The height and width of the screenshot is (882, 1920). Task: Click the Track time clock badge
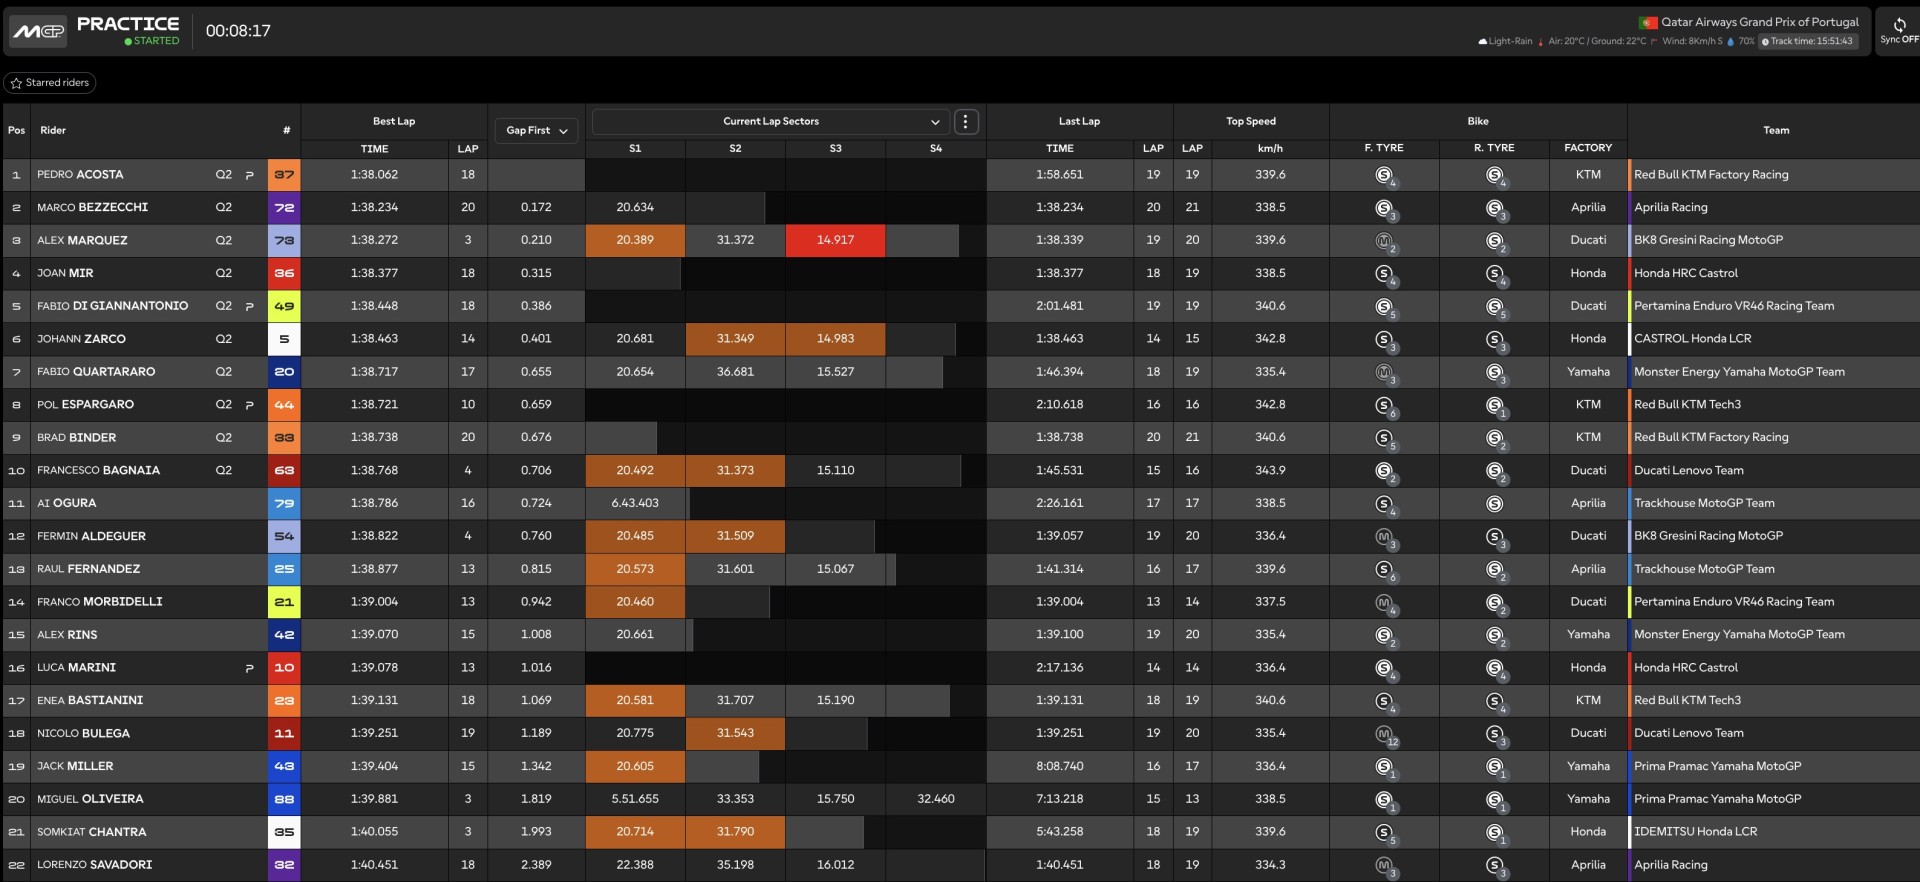1808,42
